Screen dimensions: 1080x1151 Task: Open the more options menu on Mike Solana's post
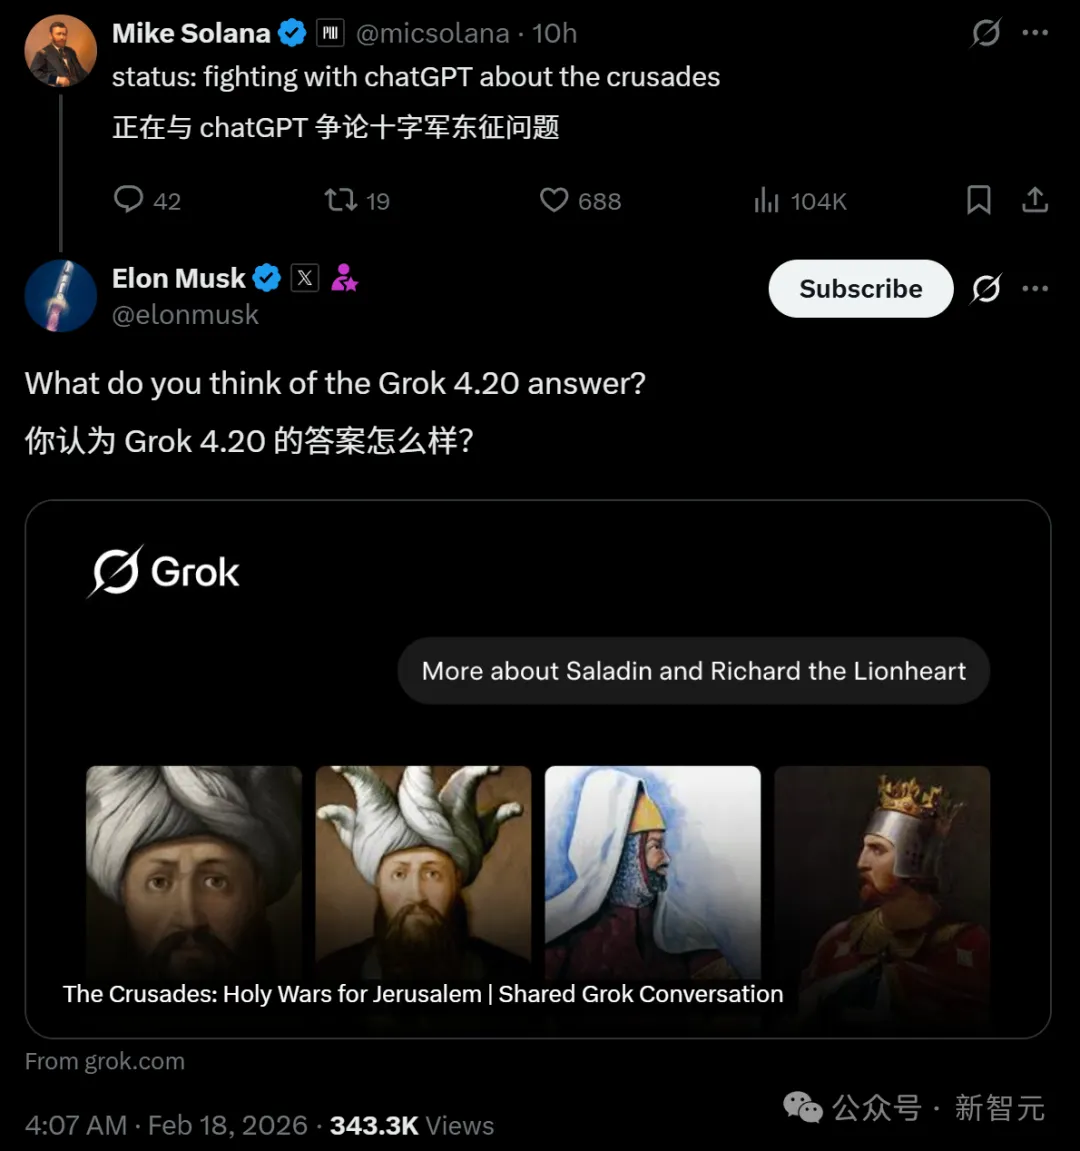[x=1035, y=33]
